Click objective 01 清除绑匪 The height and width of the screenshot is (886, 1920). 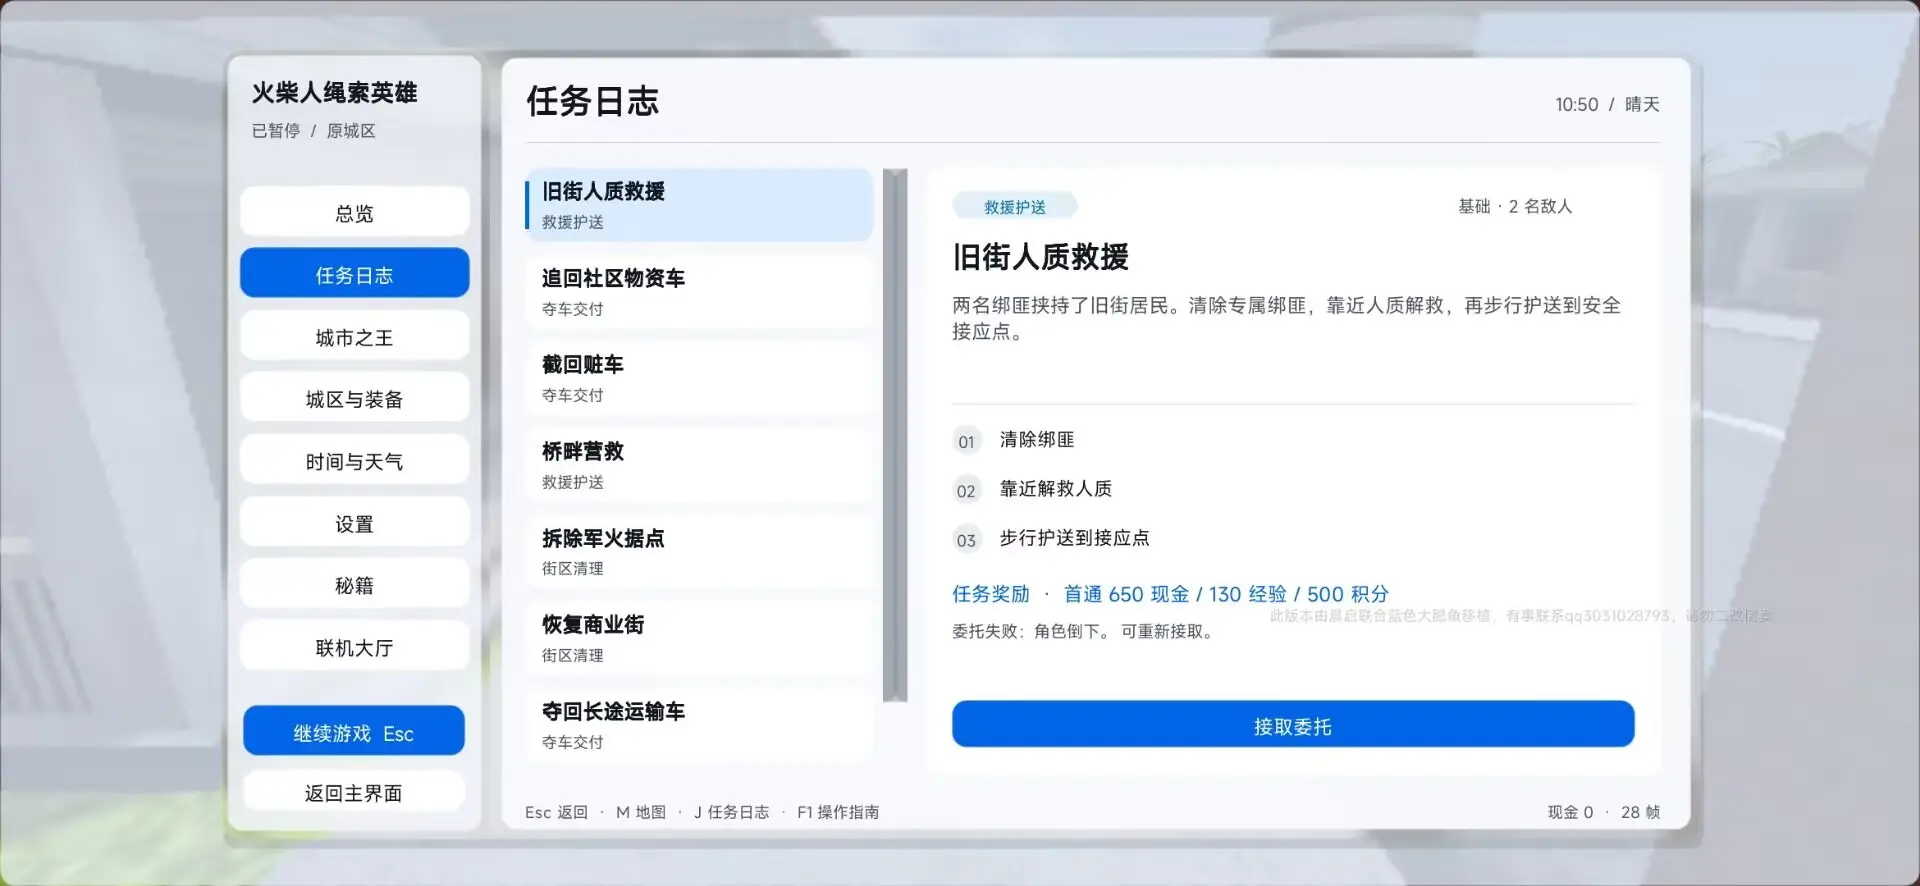point(1014,440)
